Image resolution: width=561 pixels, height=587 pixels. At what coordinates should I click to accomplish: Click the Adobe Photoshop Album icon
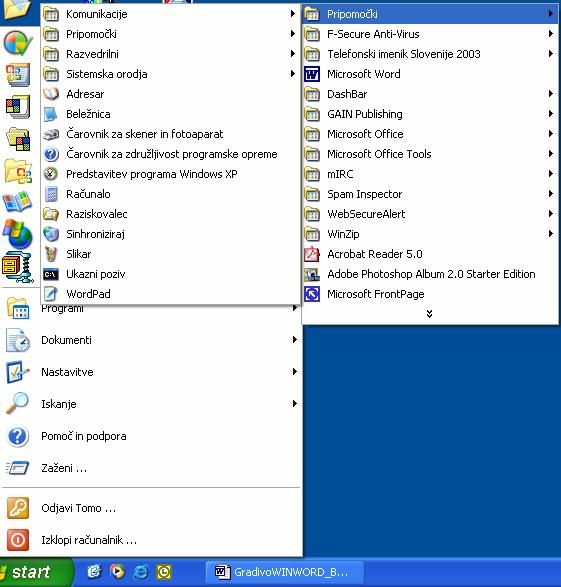click(312, 274)
